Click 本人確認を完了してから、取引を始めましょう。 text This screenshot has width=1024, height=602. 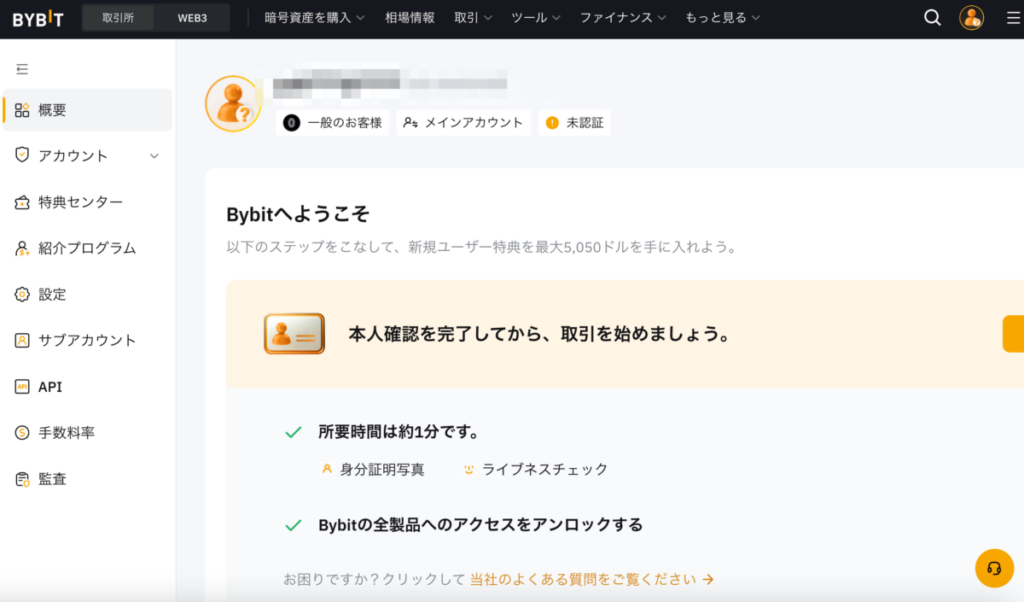click(539, 334)
